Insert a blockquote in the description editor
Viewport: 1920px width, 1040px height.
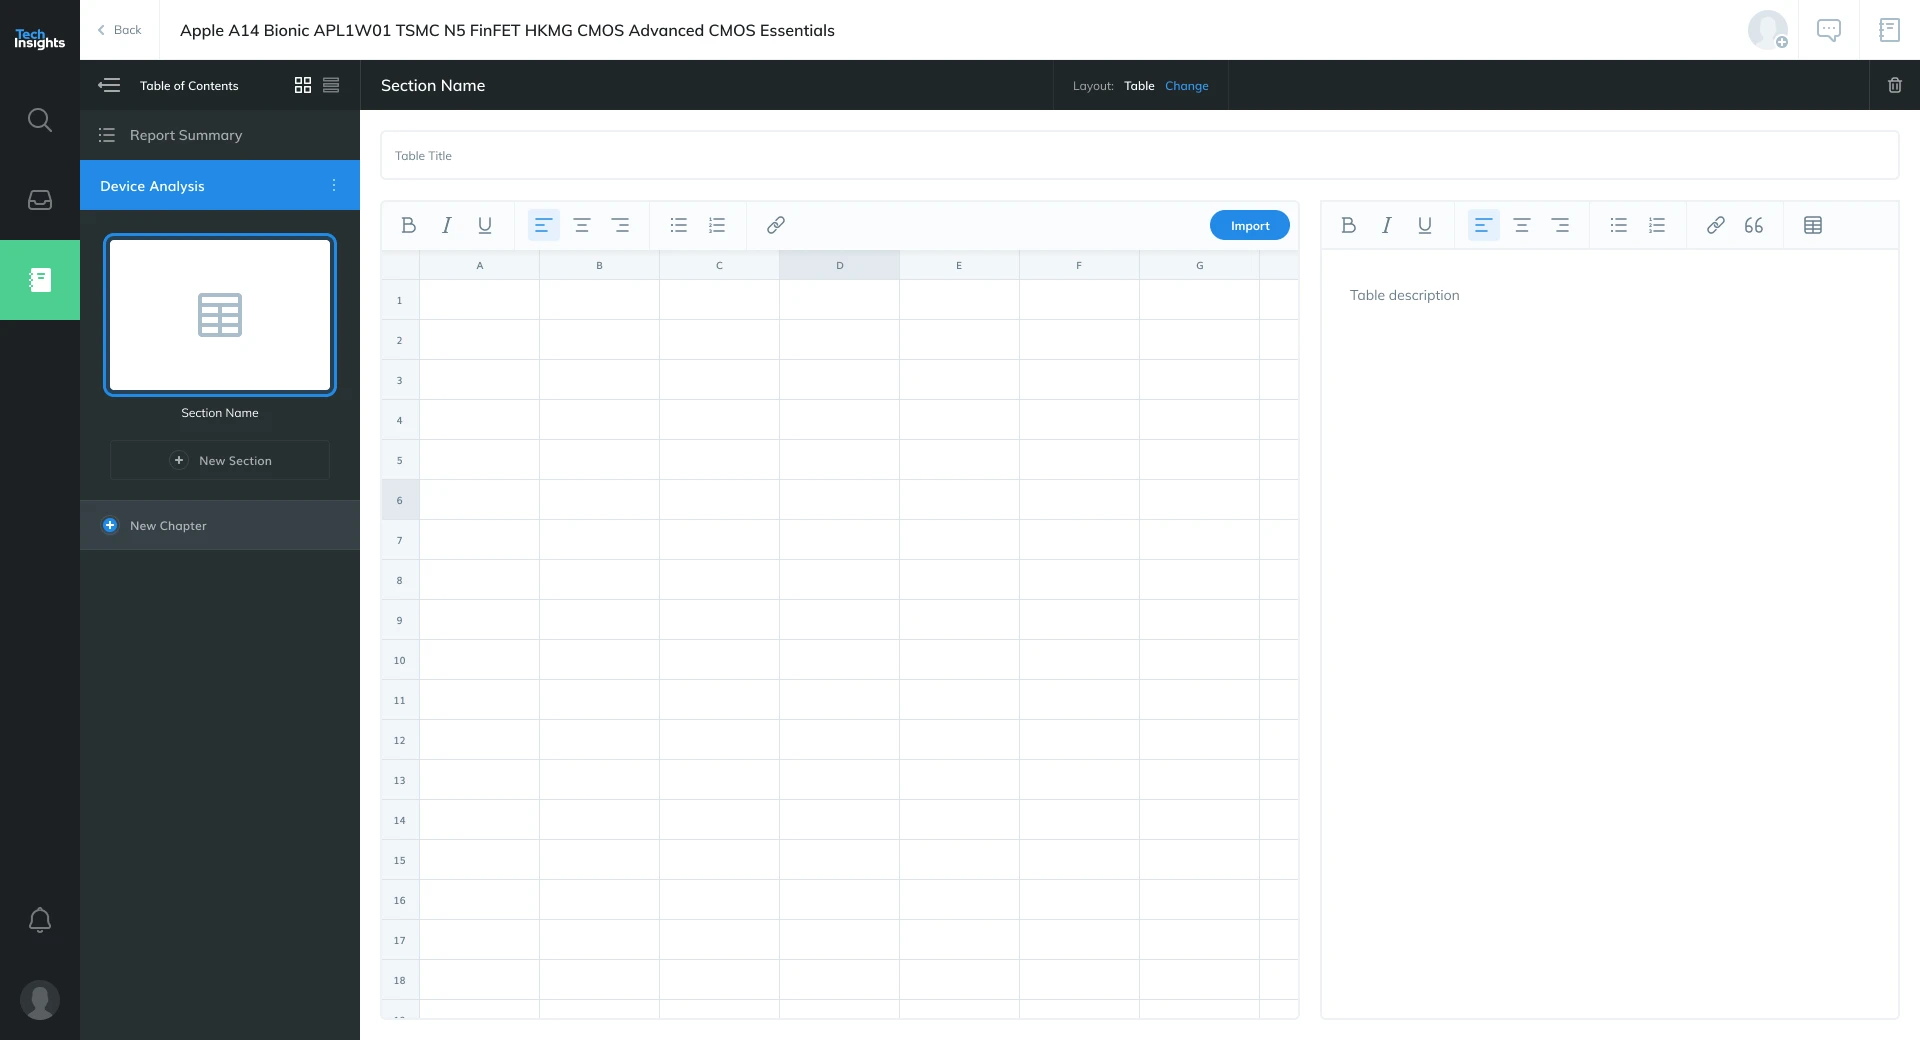pos(1753,225)
